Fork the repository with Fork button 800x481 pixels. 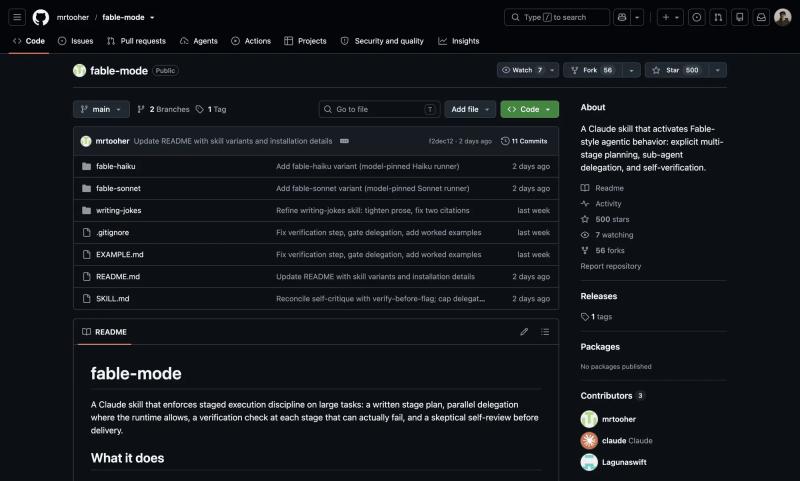coord(594,70)
